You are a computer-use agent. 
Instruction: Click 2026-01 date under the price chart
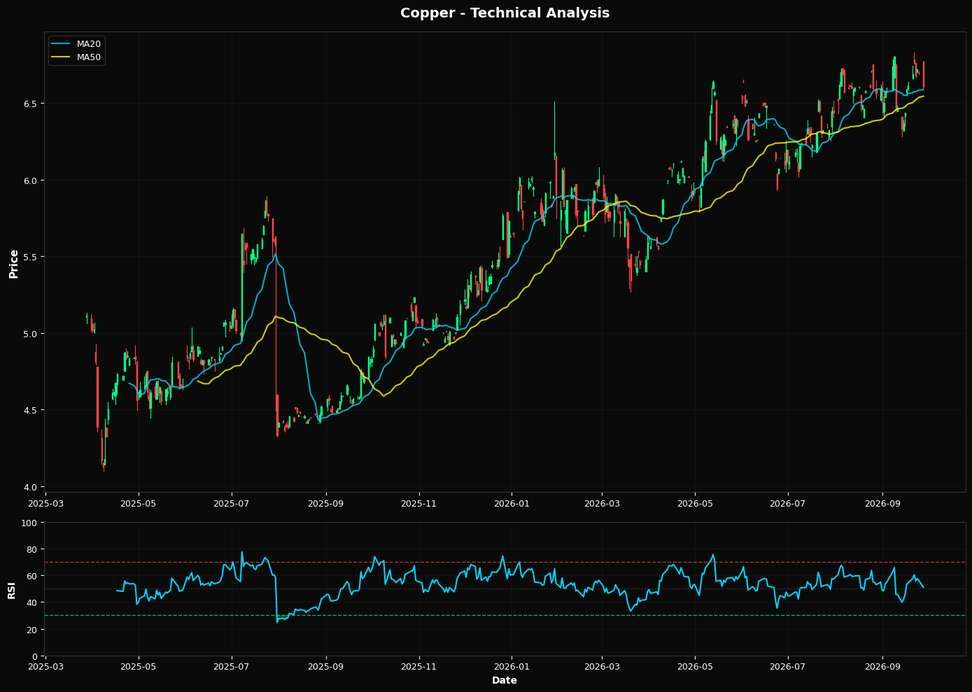tap(511, 504)
